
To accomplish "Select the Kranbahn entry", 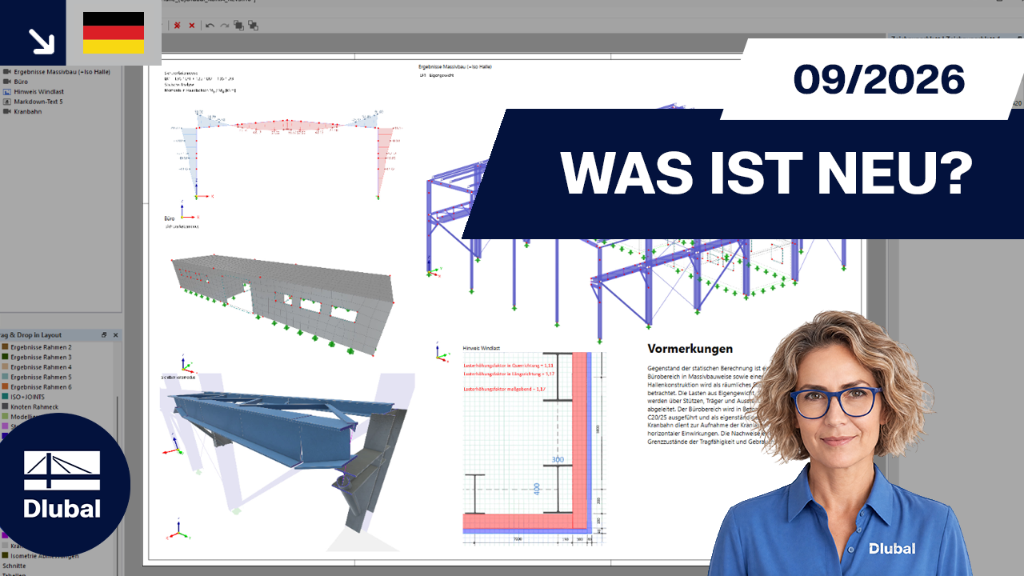I will (x=28, y=111).
